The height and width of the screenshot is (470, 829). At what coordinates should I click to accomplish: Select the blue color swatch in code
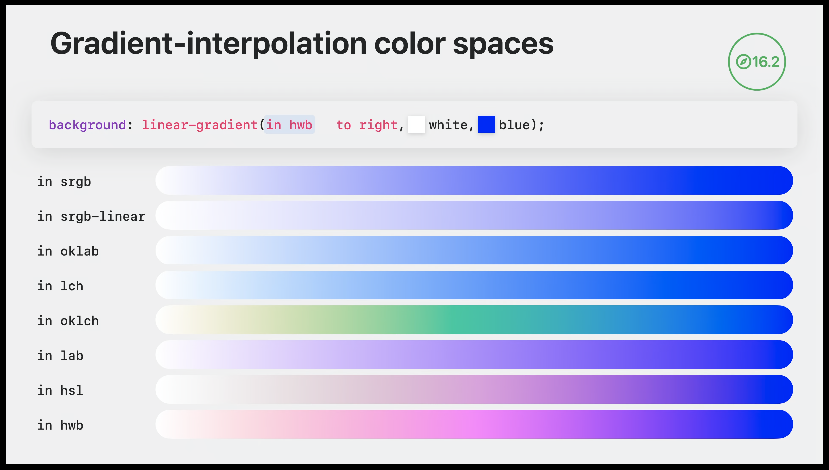tap(486, 125)
